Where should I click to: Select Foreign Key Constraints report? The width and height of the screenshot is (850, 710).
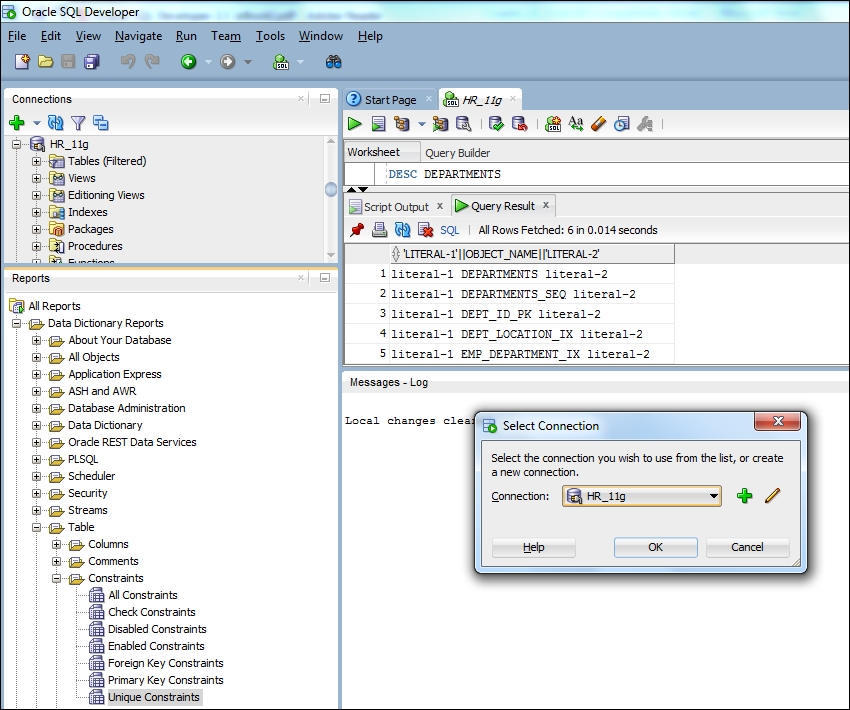pyautogui.click(x=165, y=663)
